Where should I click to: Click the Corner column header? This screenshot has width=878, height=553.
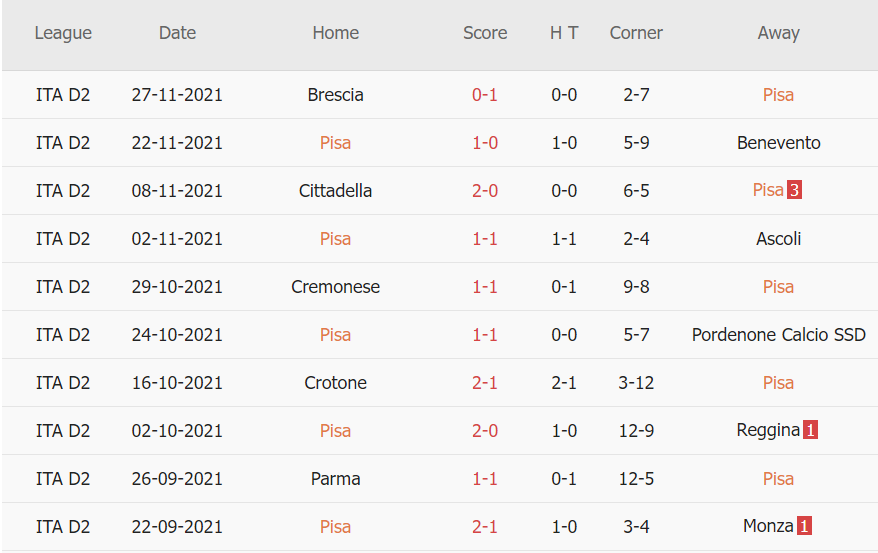point(636,33)
